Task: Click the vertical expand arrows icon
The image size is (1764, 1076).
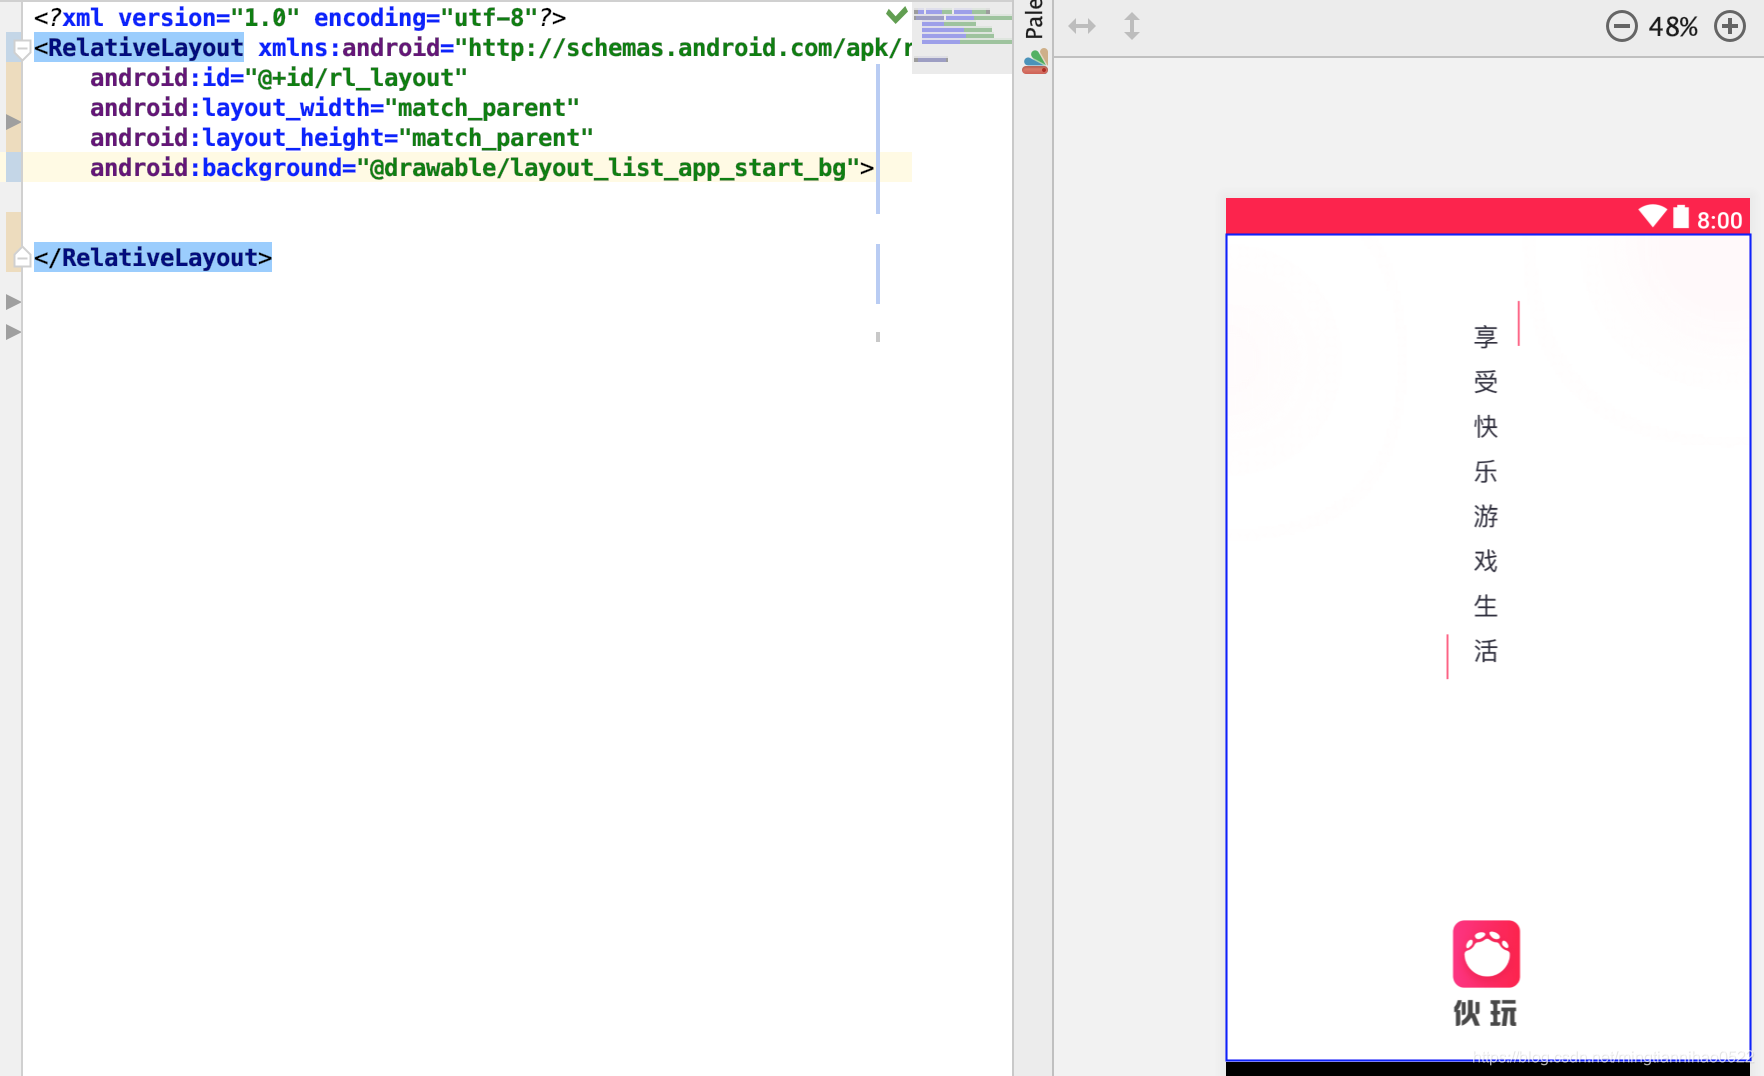Action: [x=1132, y=26]
